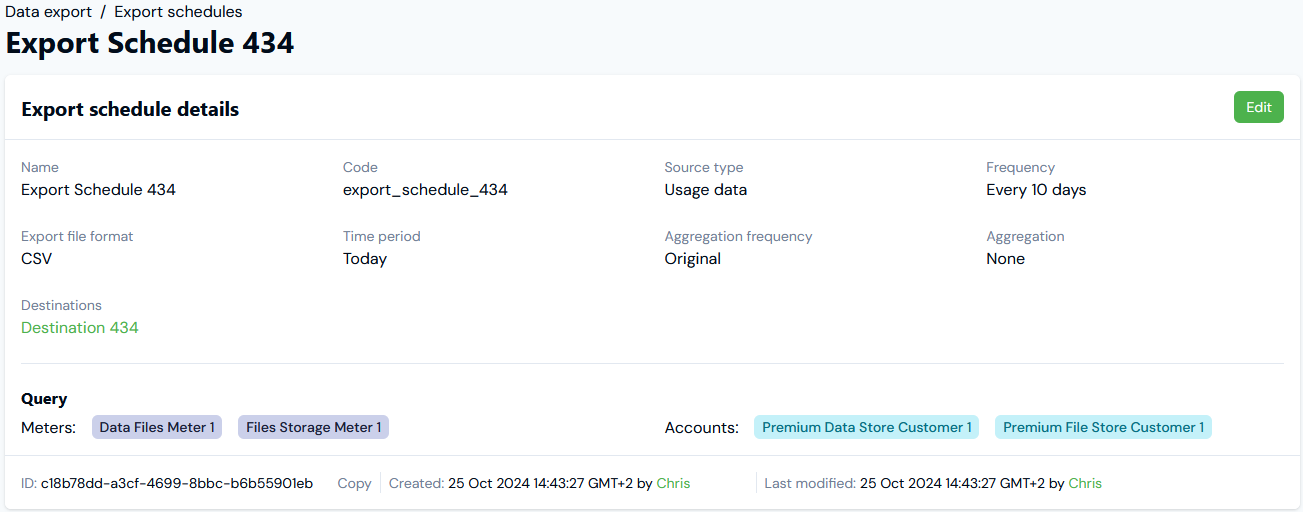Image resolution: width=1303 pixels, height=512 pixels.
Task: Click the Export Schedule 434 page title
Action: coord(150,44)
